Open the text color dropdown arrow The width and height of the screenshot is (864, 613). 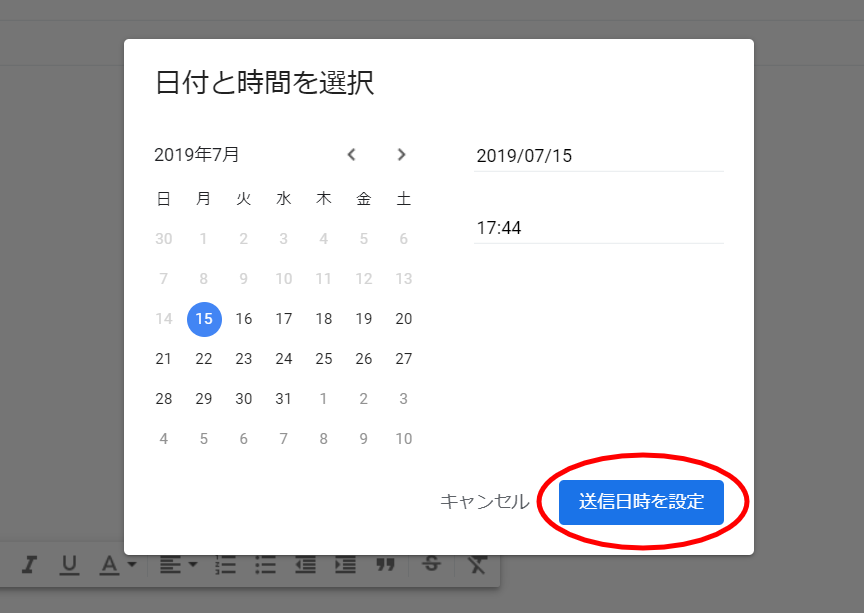(132, 564)
